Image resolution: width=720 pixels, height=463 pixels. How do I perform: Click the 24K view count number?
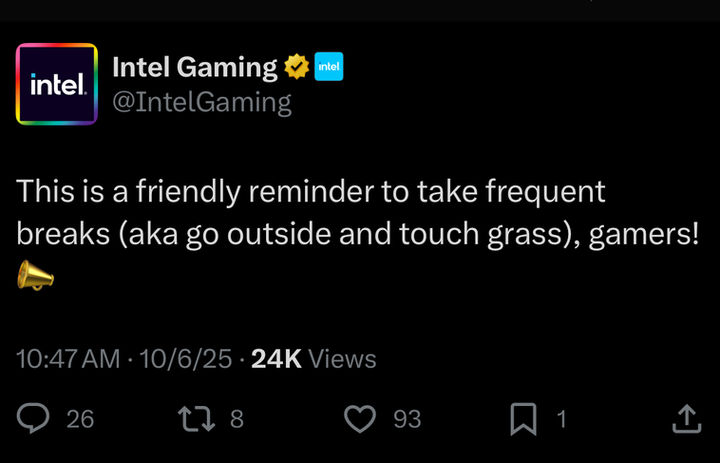[276, 359]
